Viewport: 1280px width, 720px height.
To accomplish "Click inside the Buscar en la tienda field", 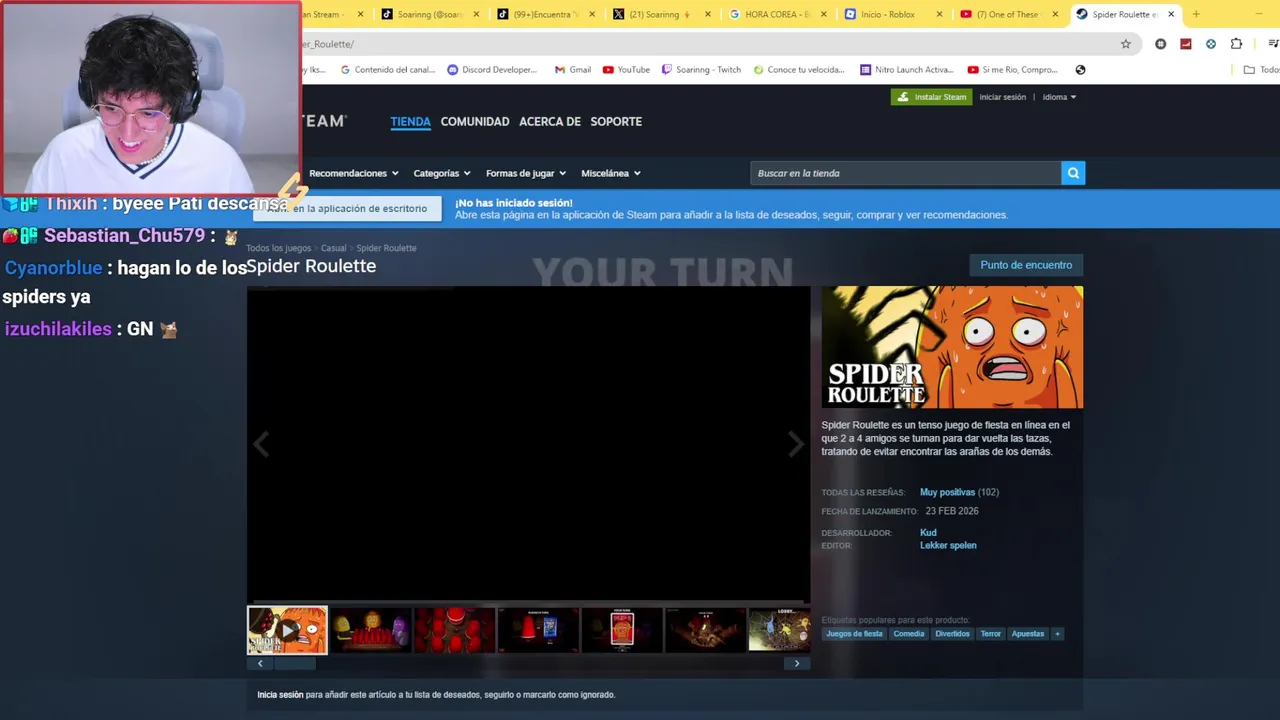I will (x=905, y=173).
